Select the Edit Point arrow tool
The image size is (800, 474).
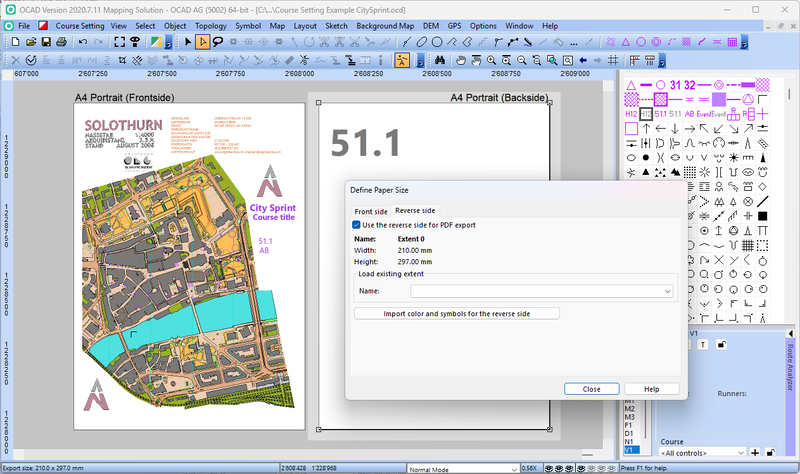coord(203,42)
